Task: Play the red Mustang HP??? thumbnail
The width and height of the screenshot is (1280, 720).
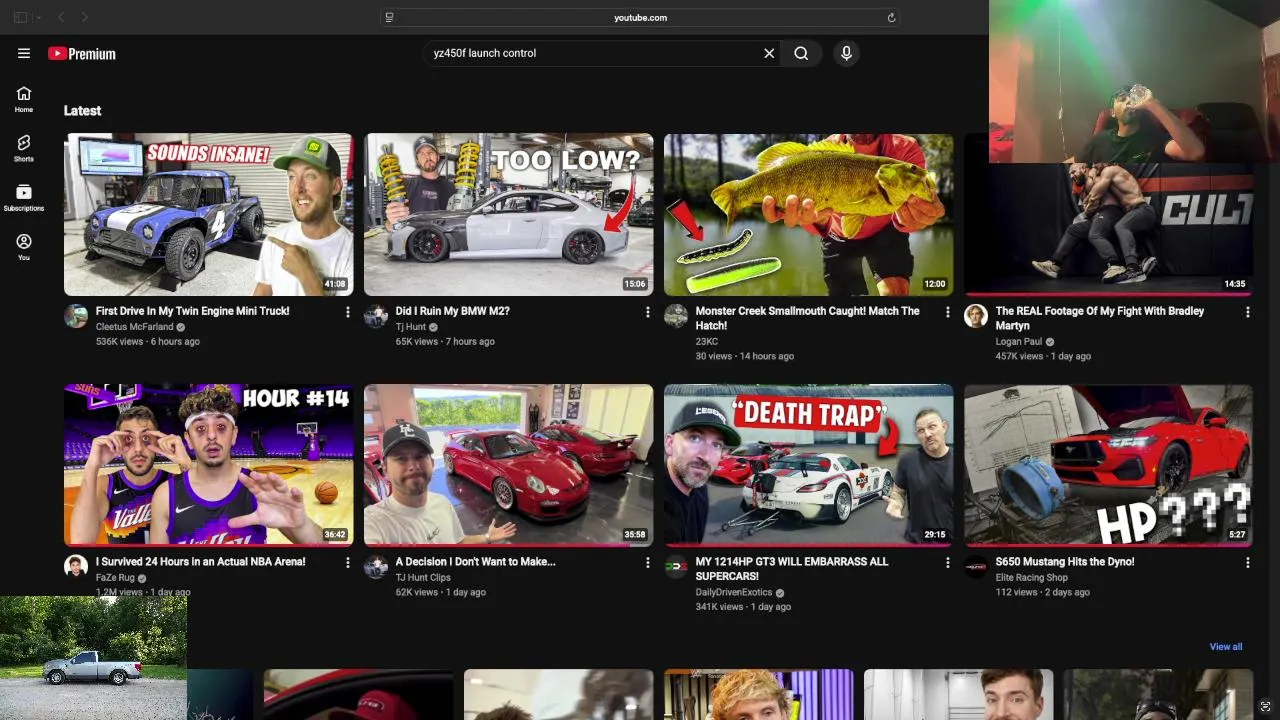Action: coord(1108,465)
